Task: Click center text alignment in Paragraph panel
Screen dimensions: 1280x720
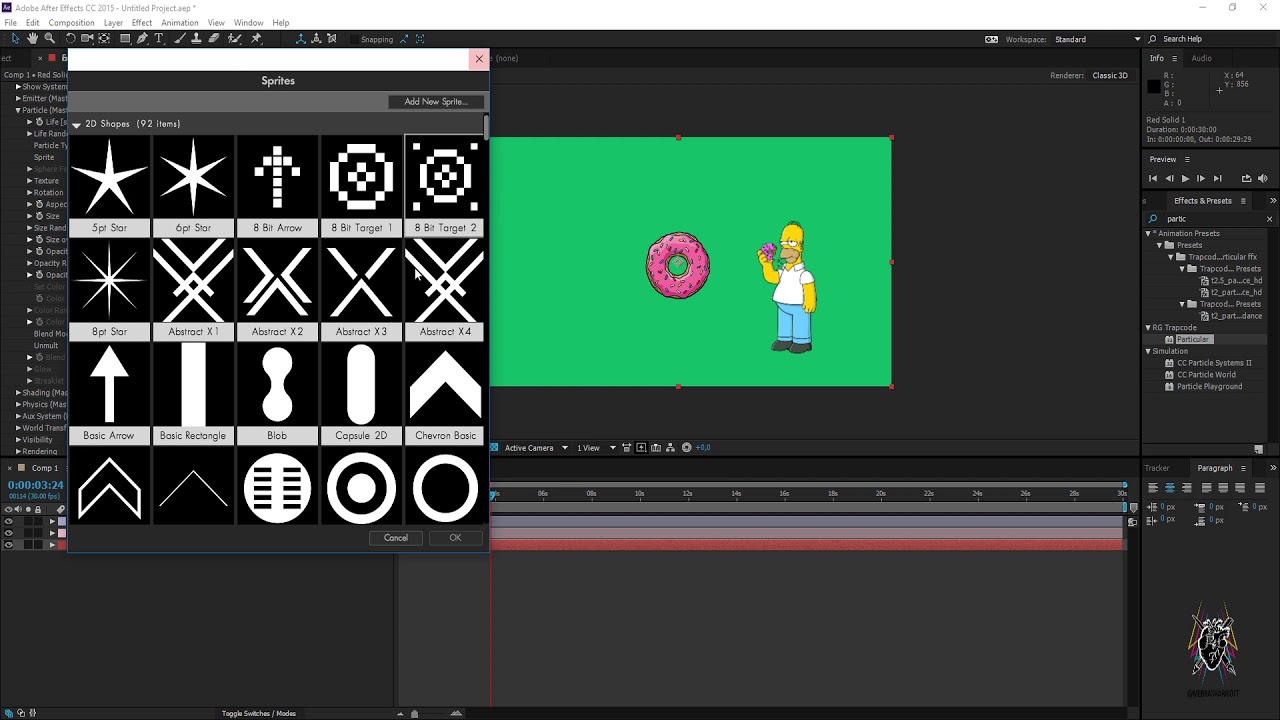Action: click(1169, 488)
